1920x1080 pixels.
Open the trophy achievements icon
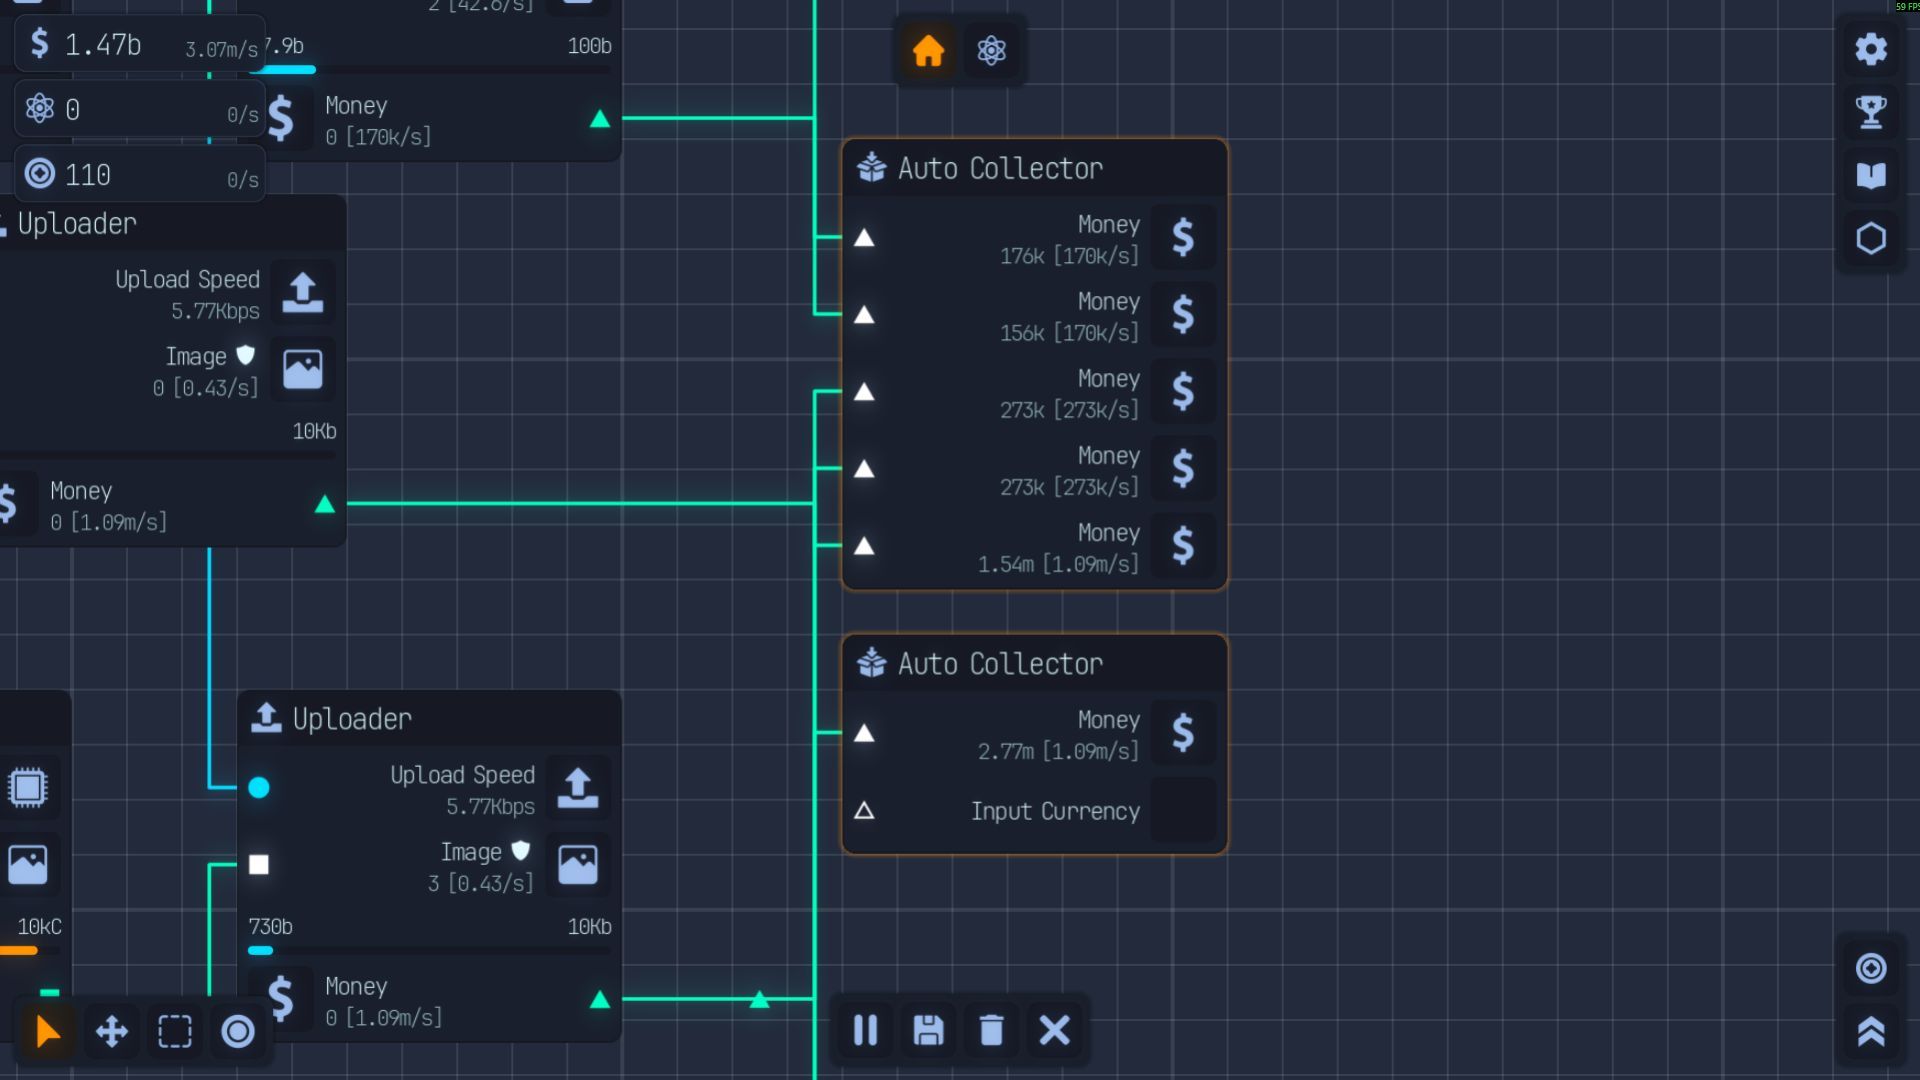(x=1871, y=112)
